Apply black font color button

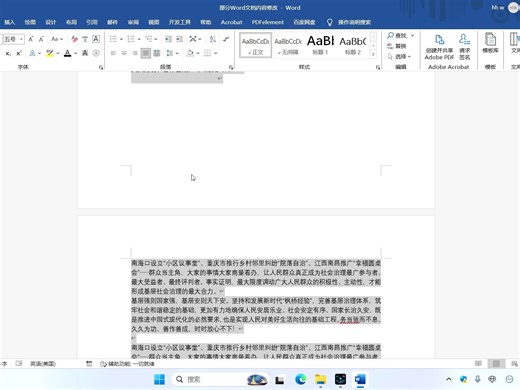tap(68, 53)
